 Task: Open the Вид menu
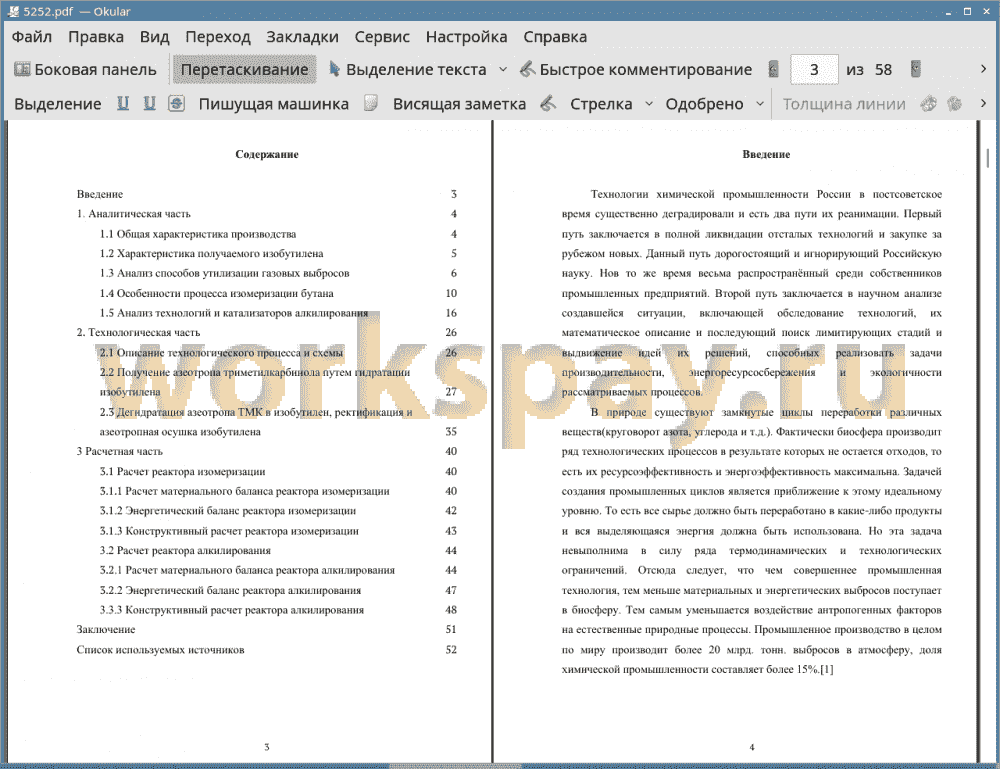pyautogui.click(x=154, y=37)
